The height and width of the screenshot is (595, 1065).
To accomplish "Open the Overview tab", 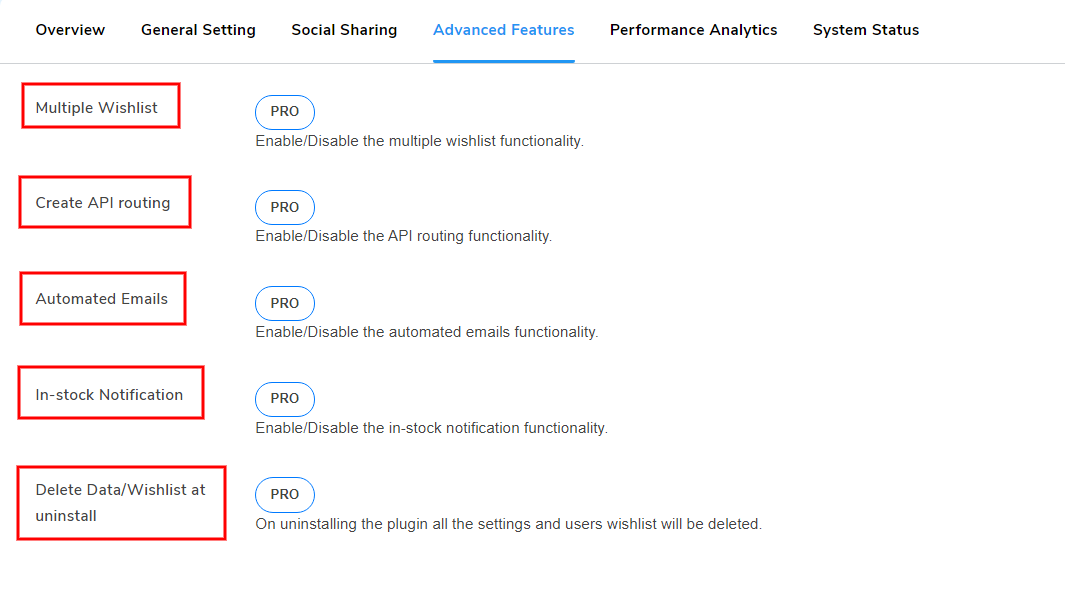I will pos(70,30).
